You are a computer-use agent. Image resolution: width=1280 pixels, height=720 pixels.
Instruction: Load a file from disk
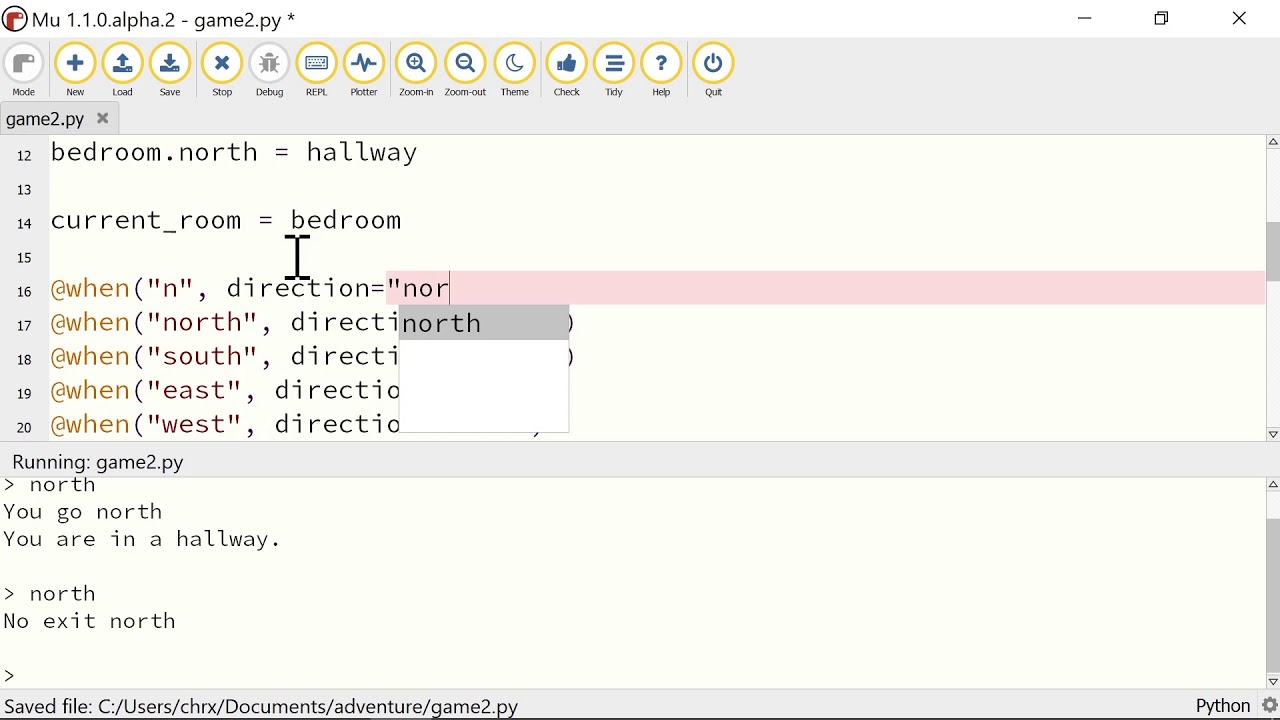coord(123,70)
